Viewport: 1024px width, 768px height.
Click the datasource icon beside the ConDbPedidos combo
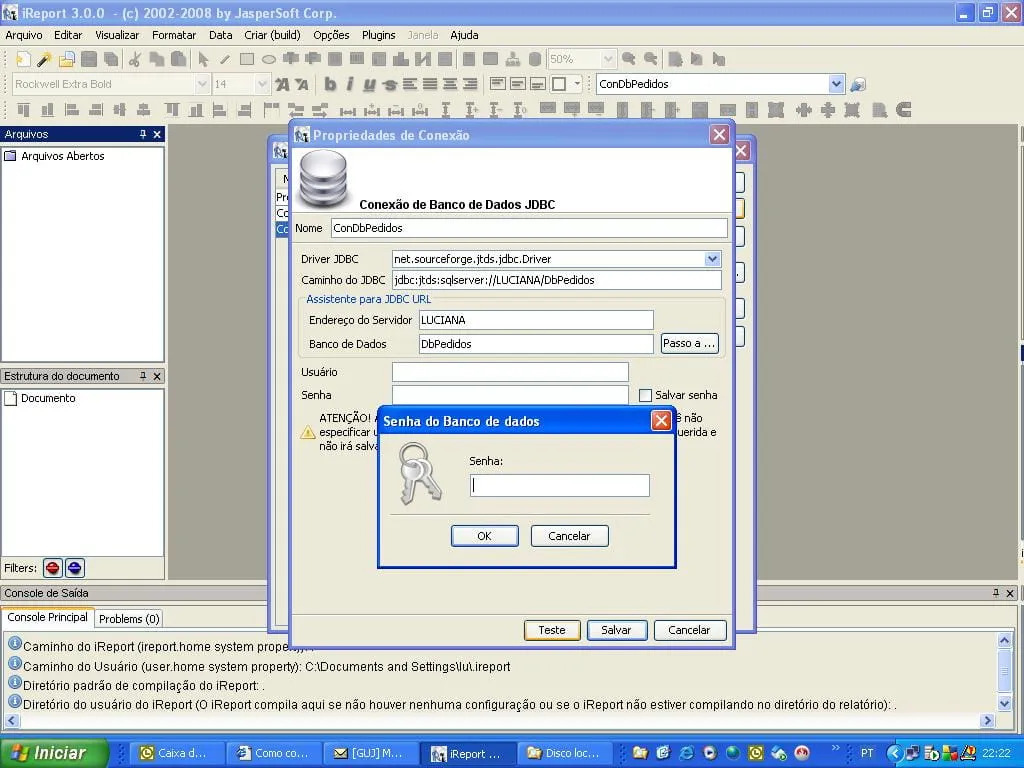(857, 85)
